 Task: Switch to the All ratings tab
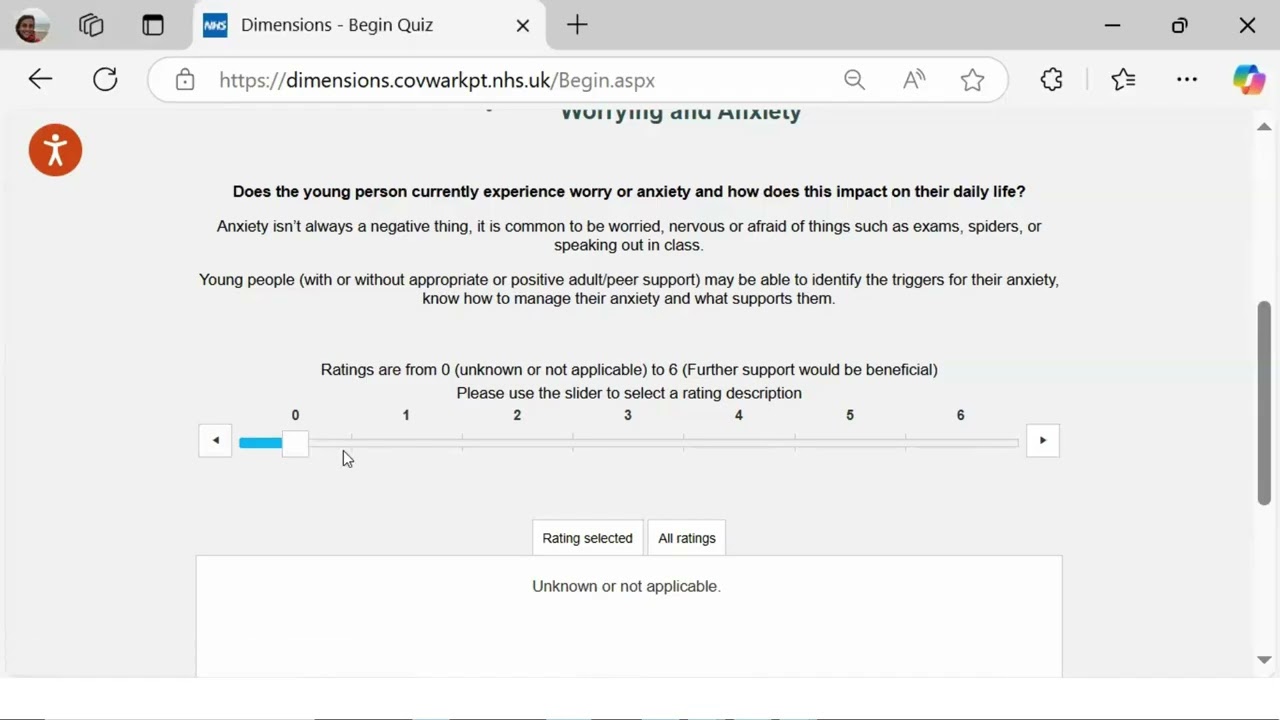click(687, 538)
